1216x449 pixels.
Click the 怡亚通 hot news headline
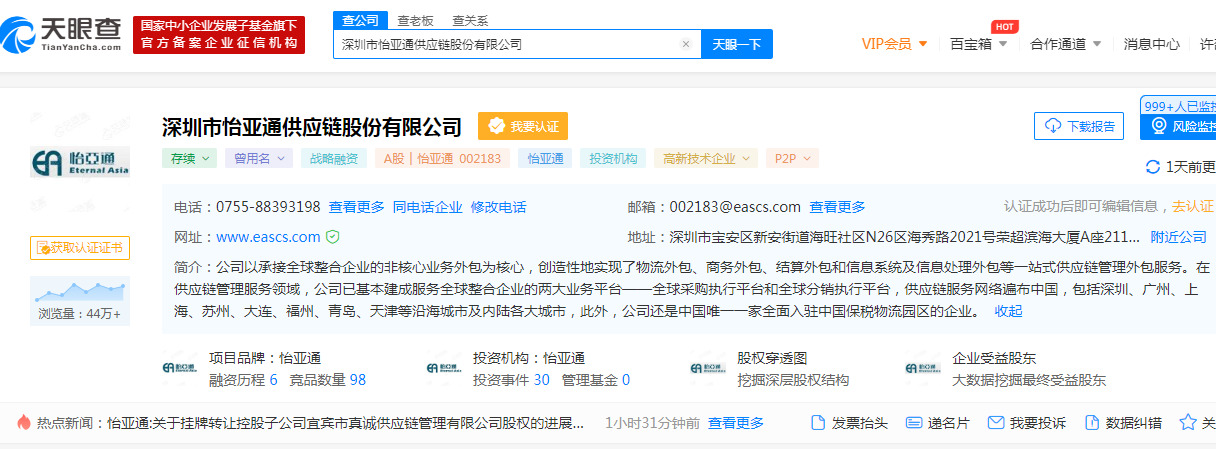point(346,423)
